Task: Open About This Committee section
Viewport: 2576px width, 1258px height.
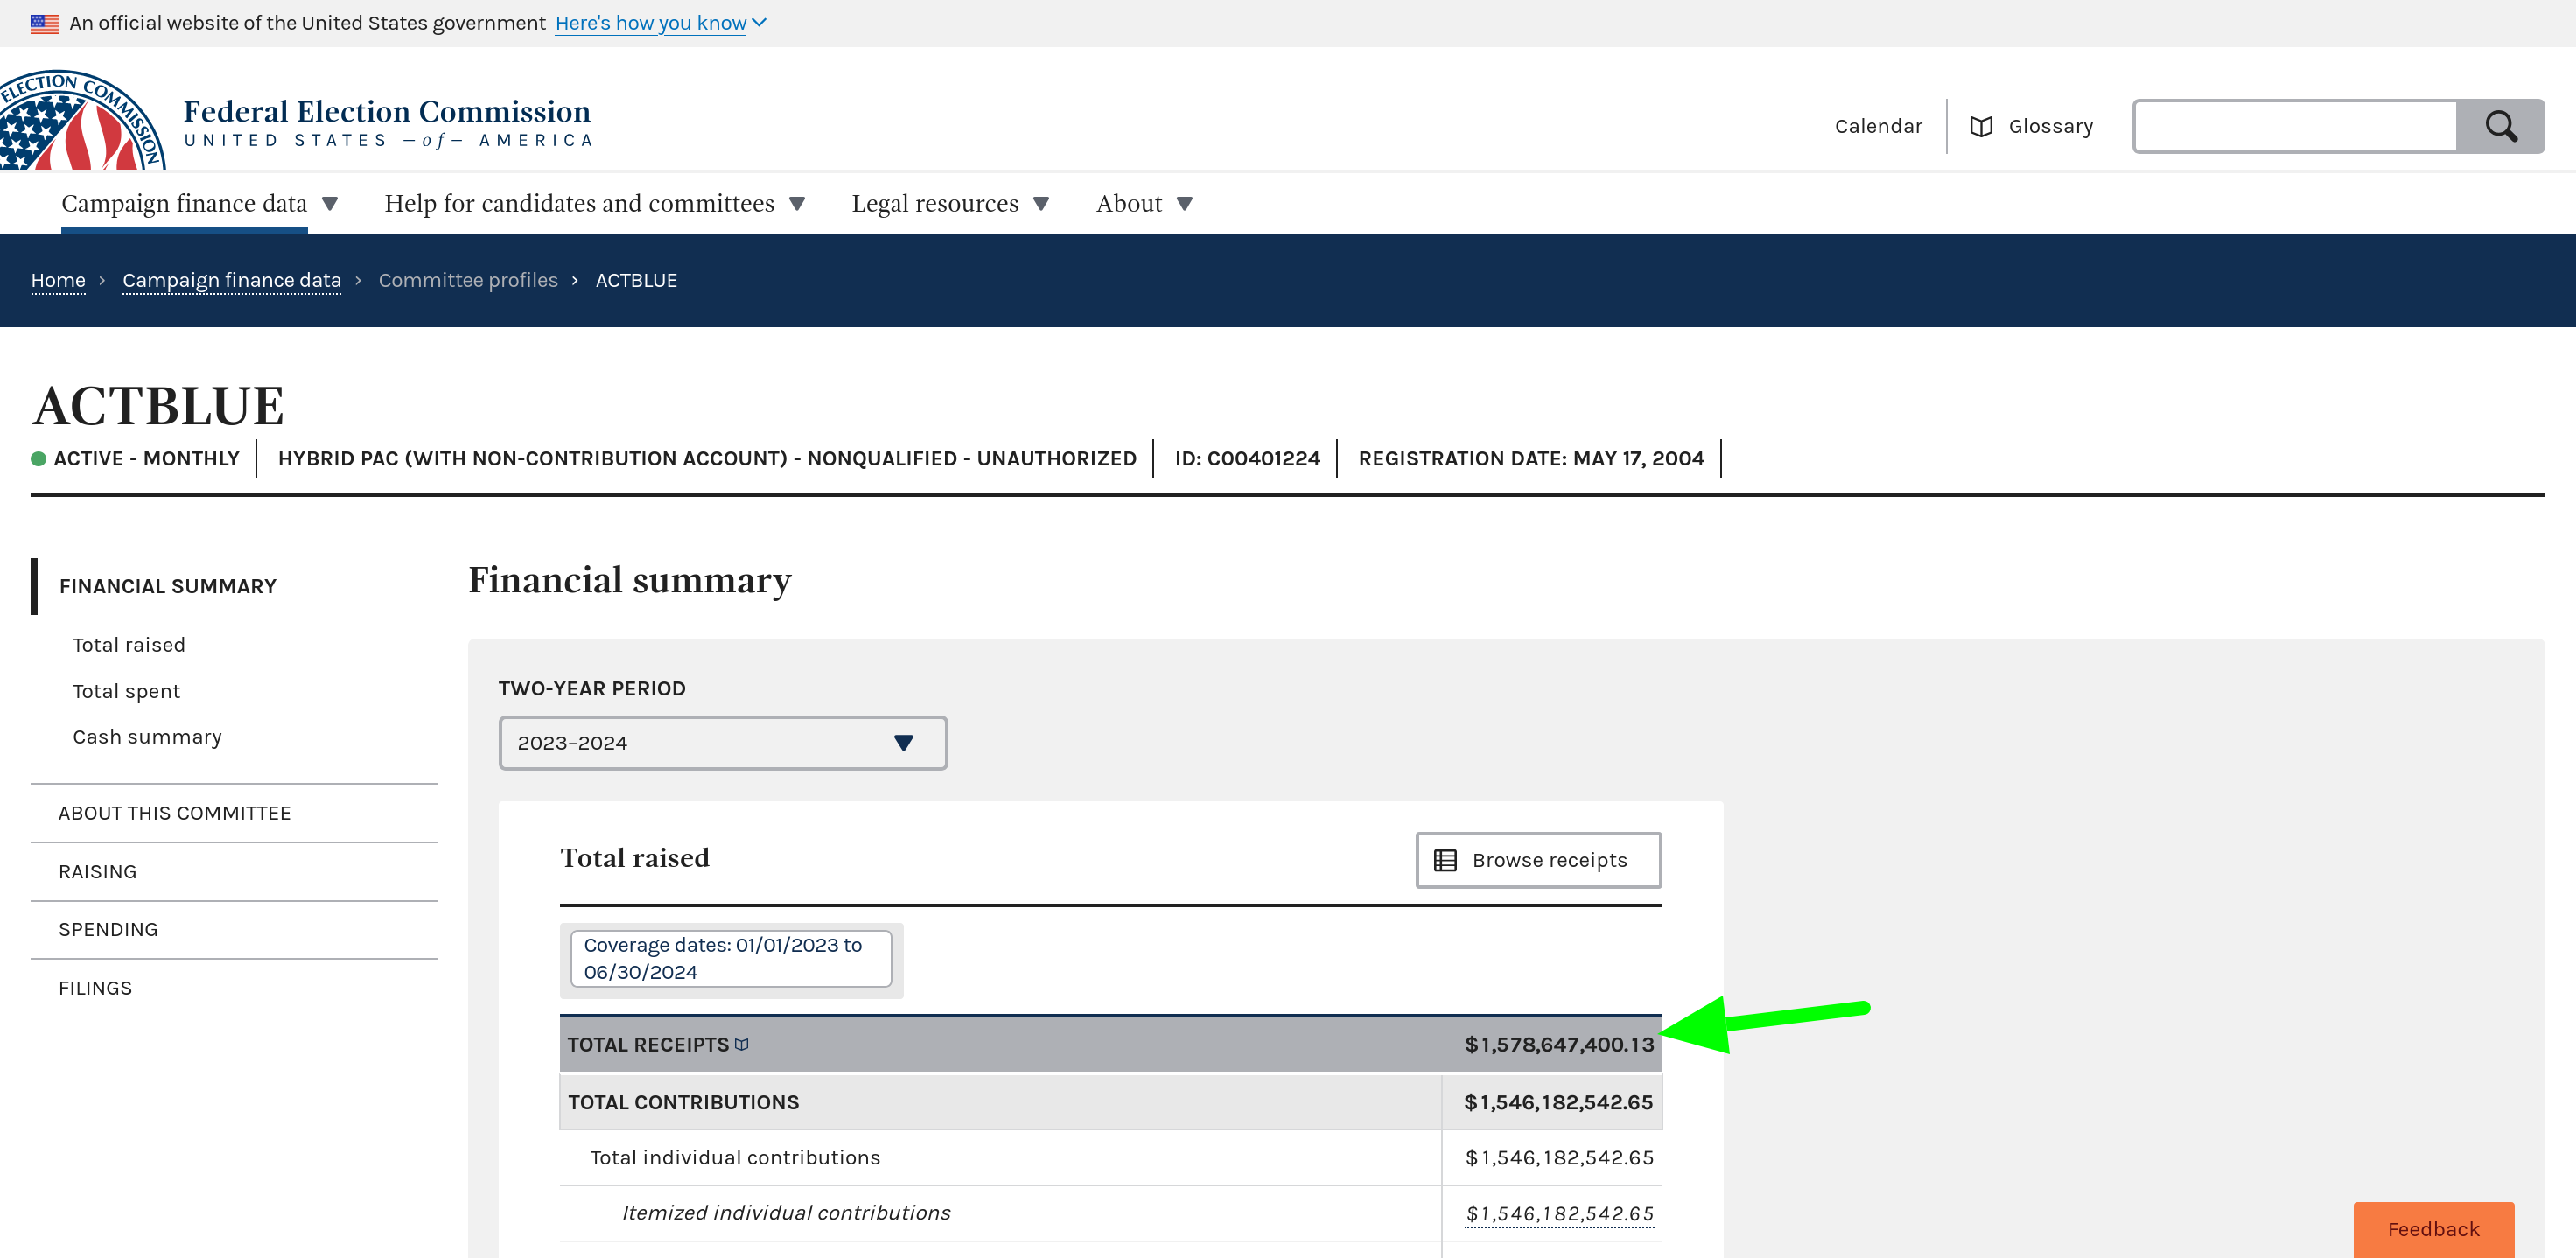Action: (x=175, y=813)
